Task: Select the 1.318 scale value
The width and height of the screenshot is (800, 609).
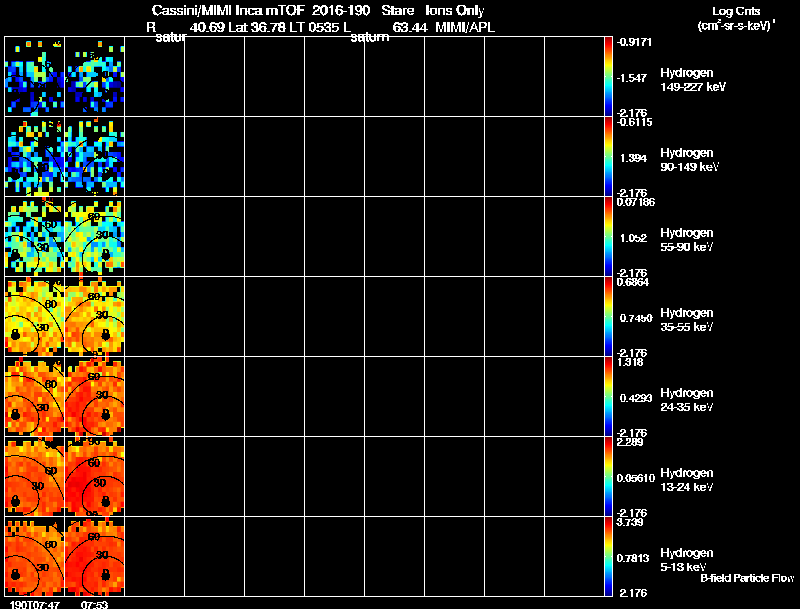Action: tap(630, 362)
